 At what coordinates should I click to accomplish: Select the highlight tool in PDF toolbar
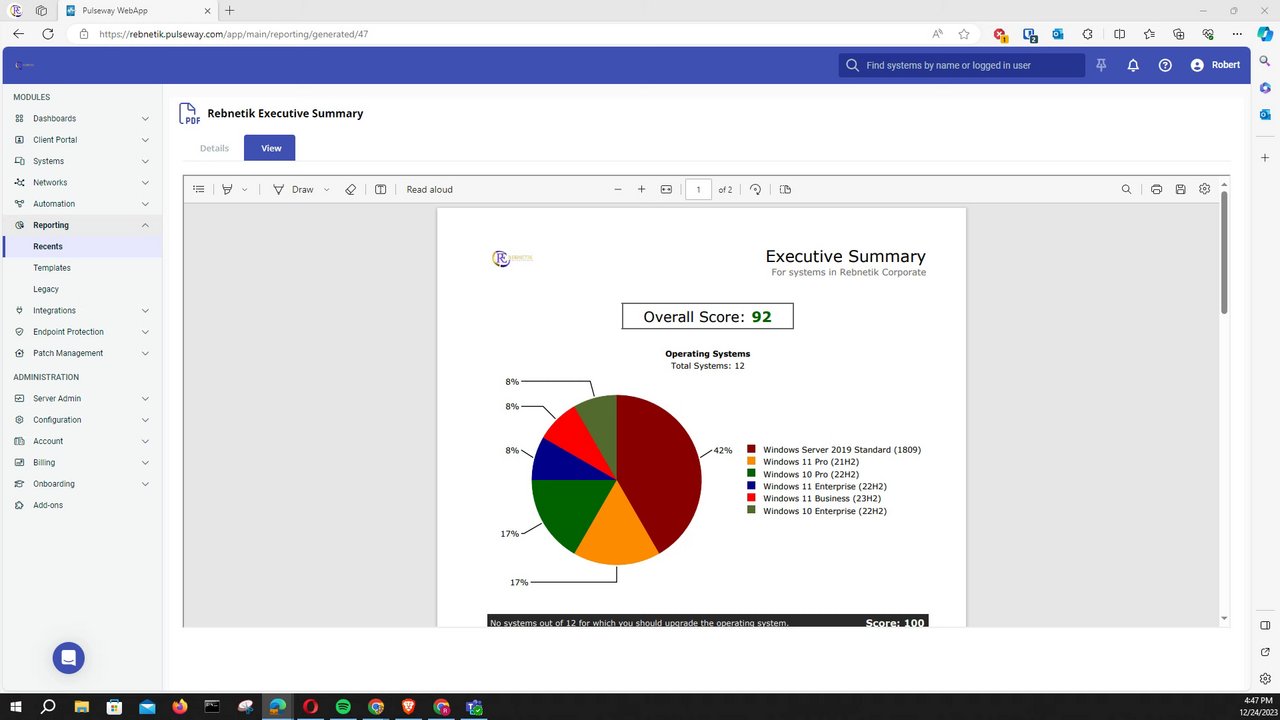point(227,189)
